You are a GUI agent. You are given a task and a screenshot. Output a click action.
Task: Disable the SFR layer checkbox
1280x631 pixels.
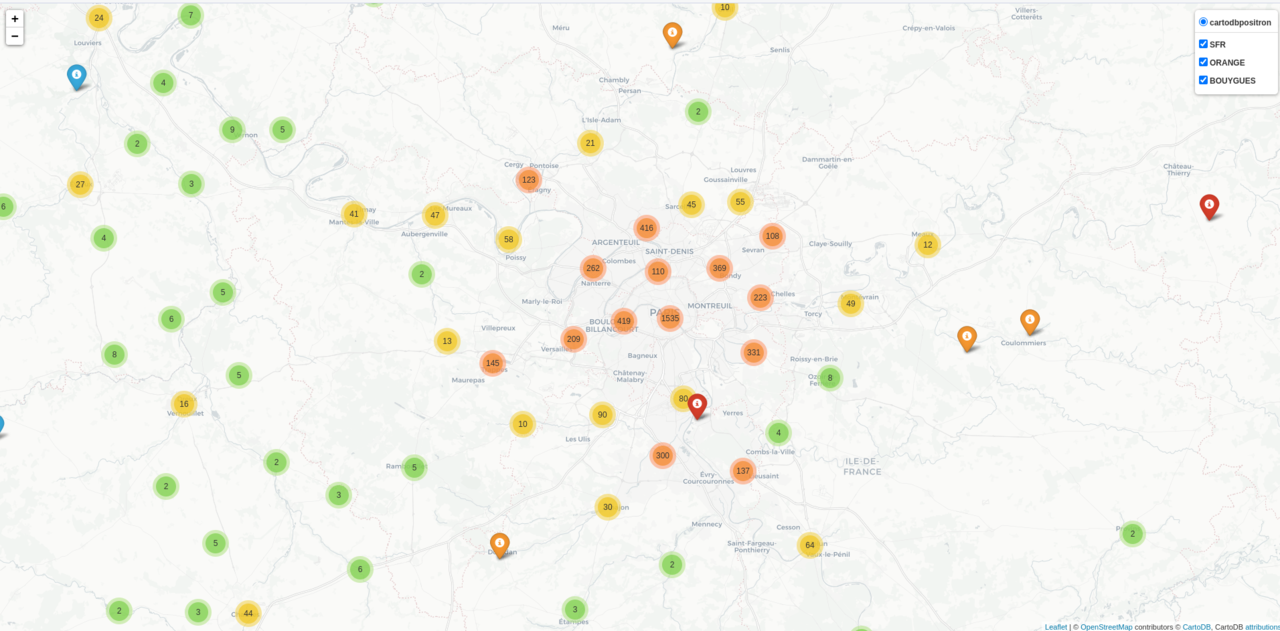pos(1203,43)
